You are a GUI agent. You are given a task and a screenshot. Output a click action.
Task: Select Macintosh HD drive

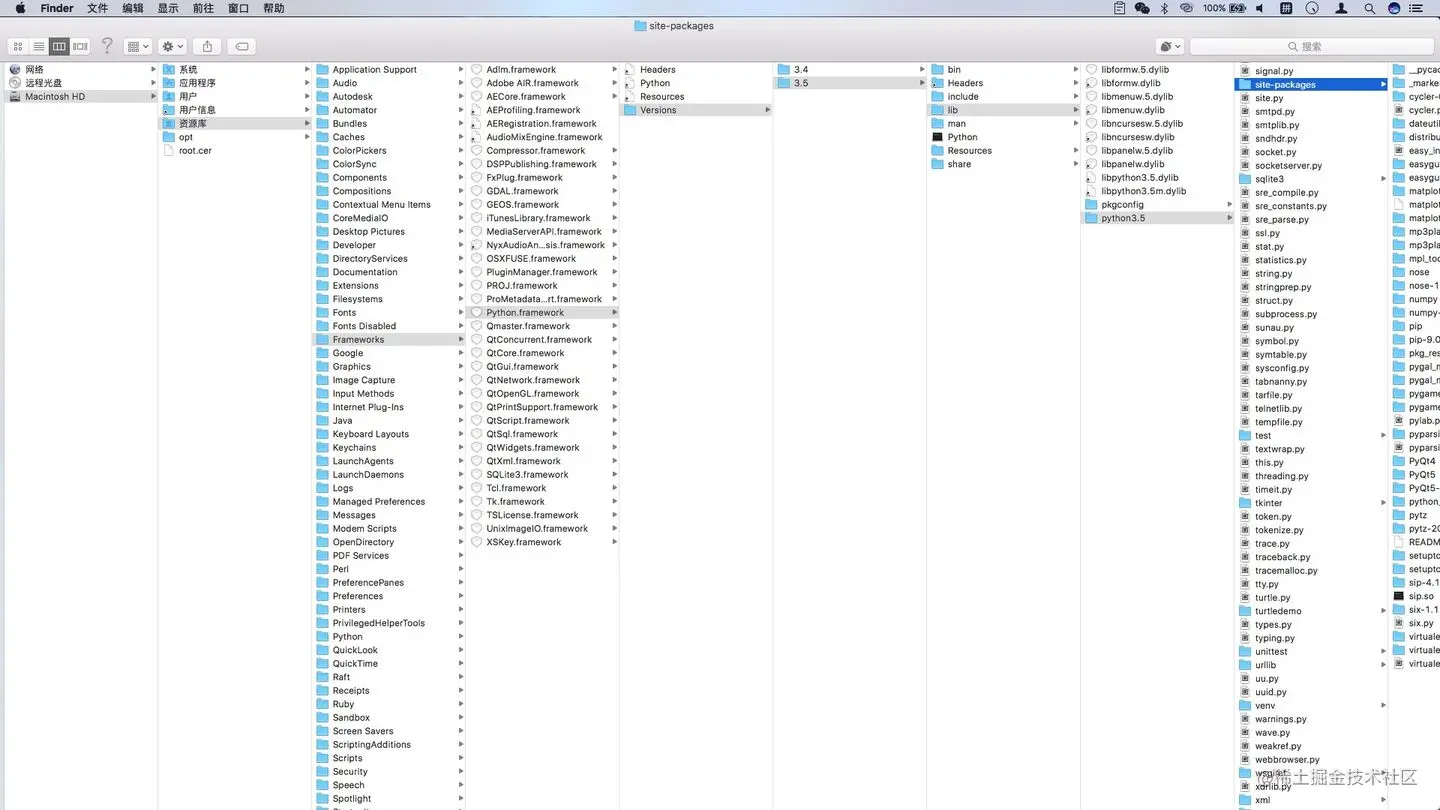(x=81, y=97)
